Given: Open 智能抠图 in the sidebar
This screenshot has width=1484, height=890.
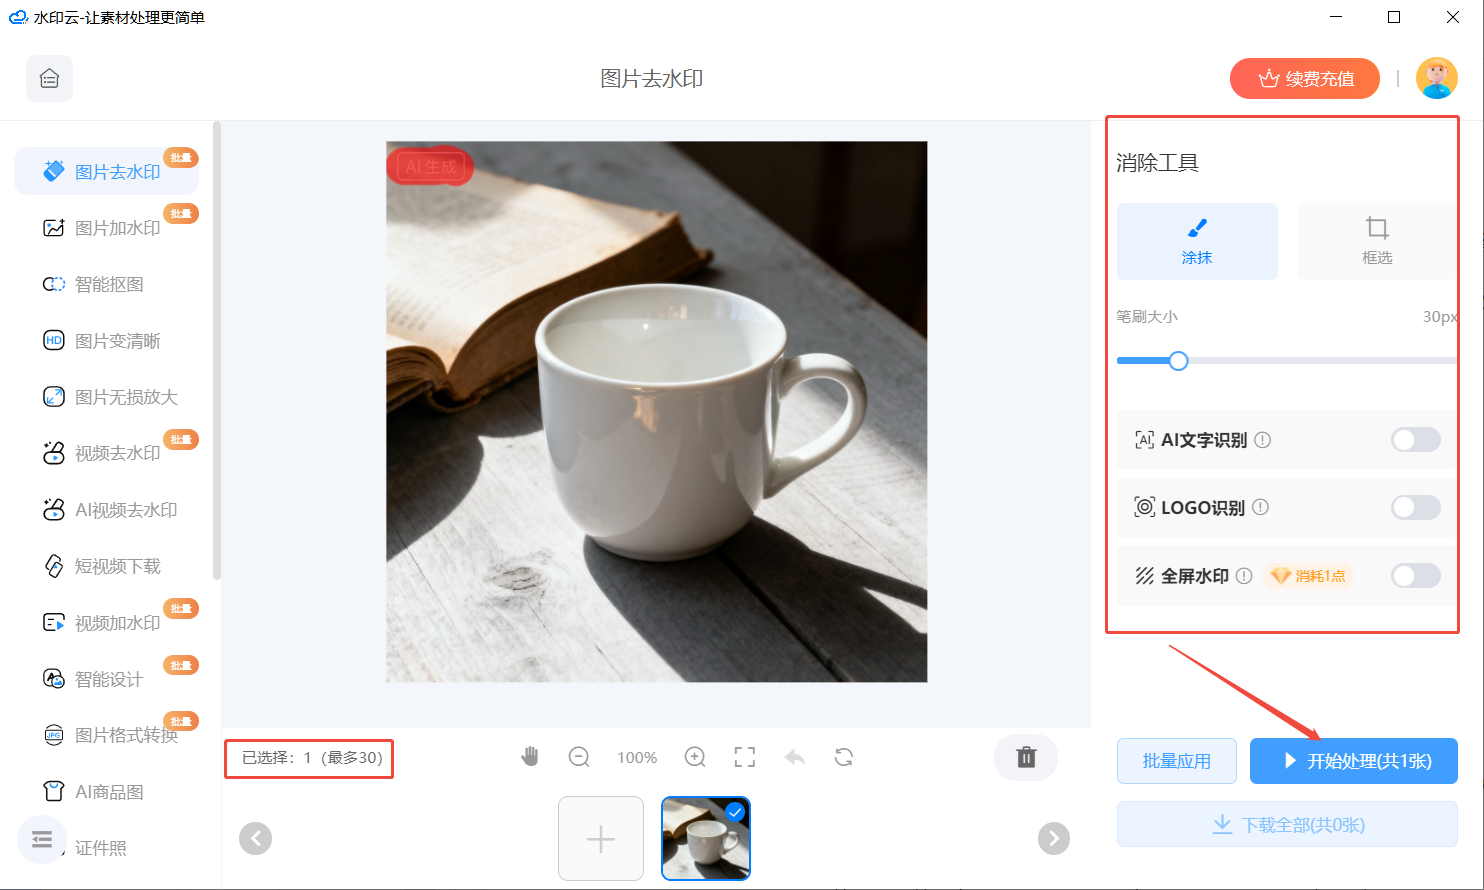Looking at the screenshot, I should click(x=109, y=285).
